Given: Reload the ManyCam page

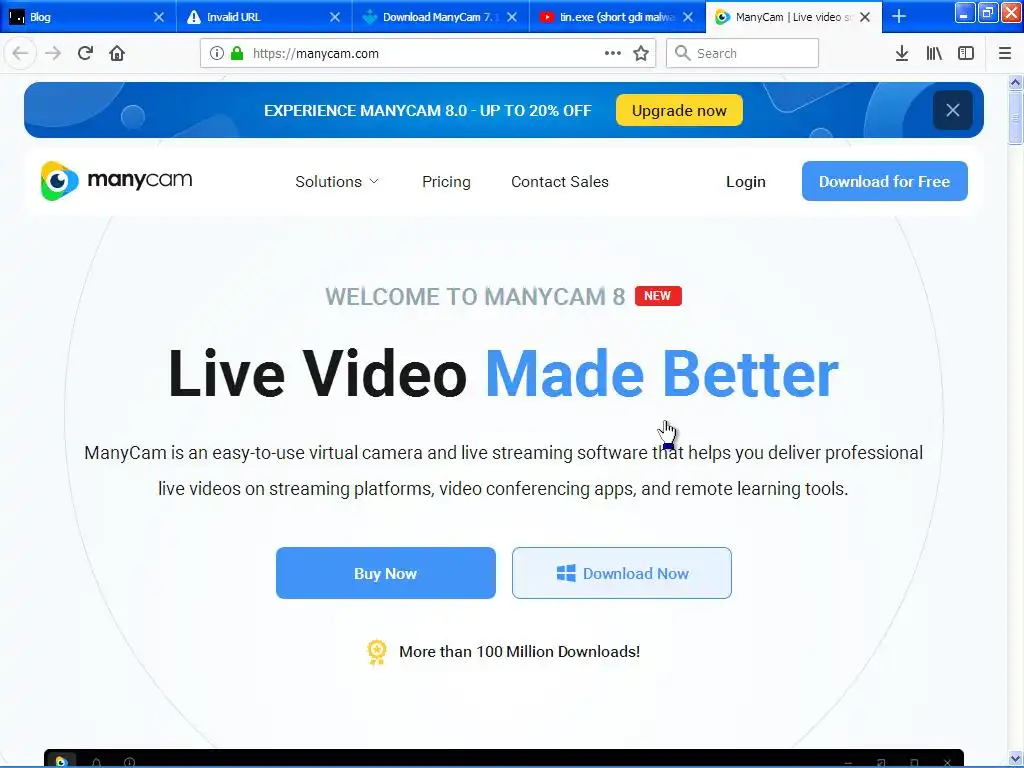Looking at the screenshot, I should [x=85, y=53].
